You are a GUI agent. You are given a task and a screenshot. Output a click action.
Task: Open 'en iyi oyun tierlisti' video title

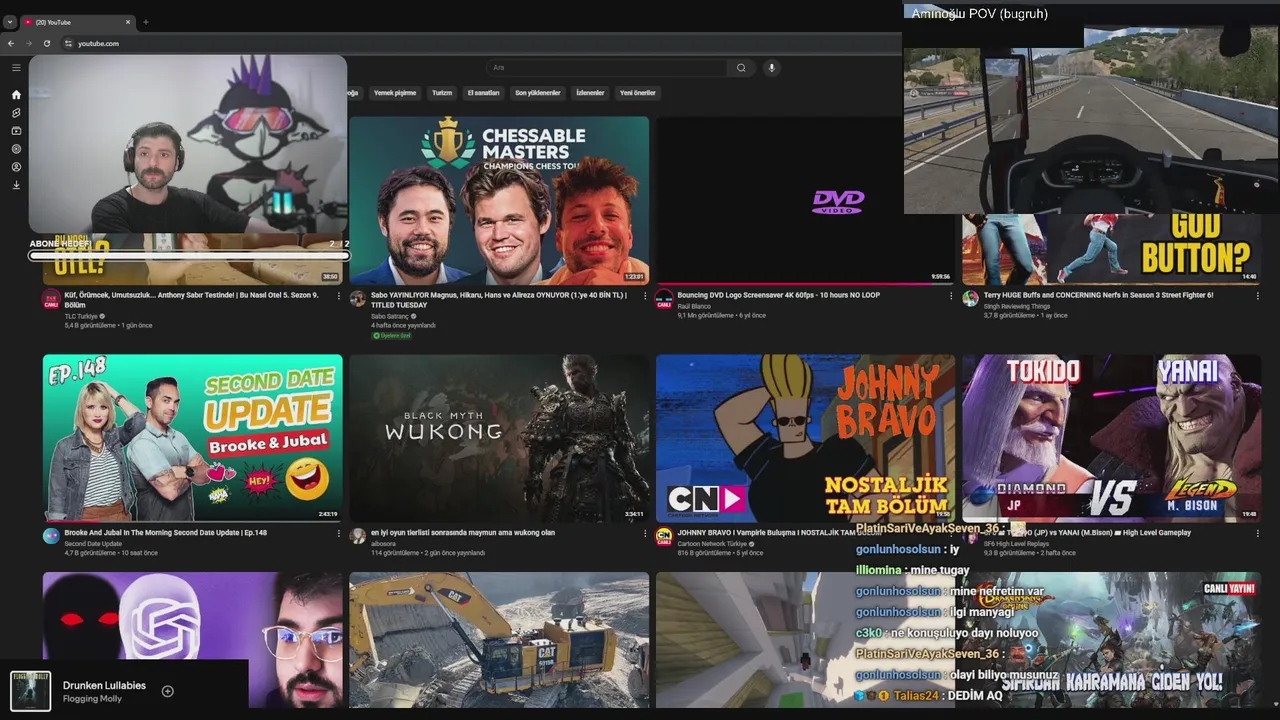pos(463,533)
